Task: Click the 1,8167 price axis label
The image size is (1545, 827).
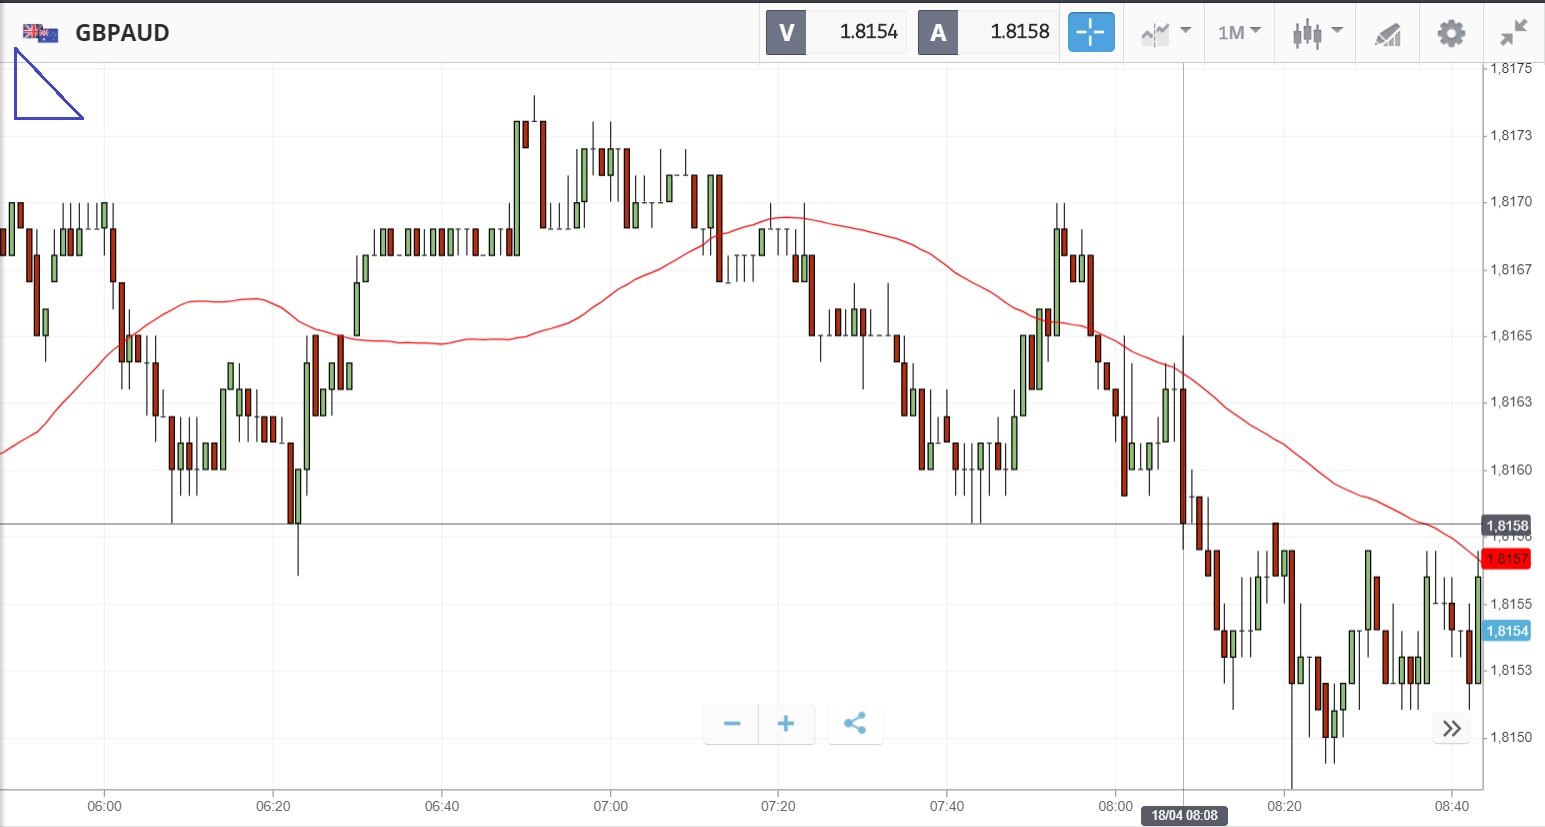Action: click(x=1510, y=269)
